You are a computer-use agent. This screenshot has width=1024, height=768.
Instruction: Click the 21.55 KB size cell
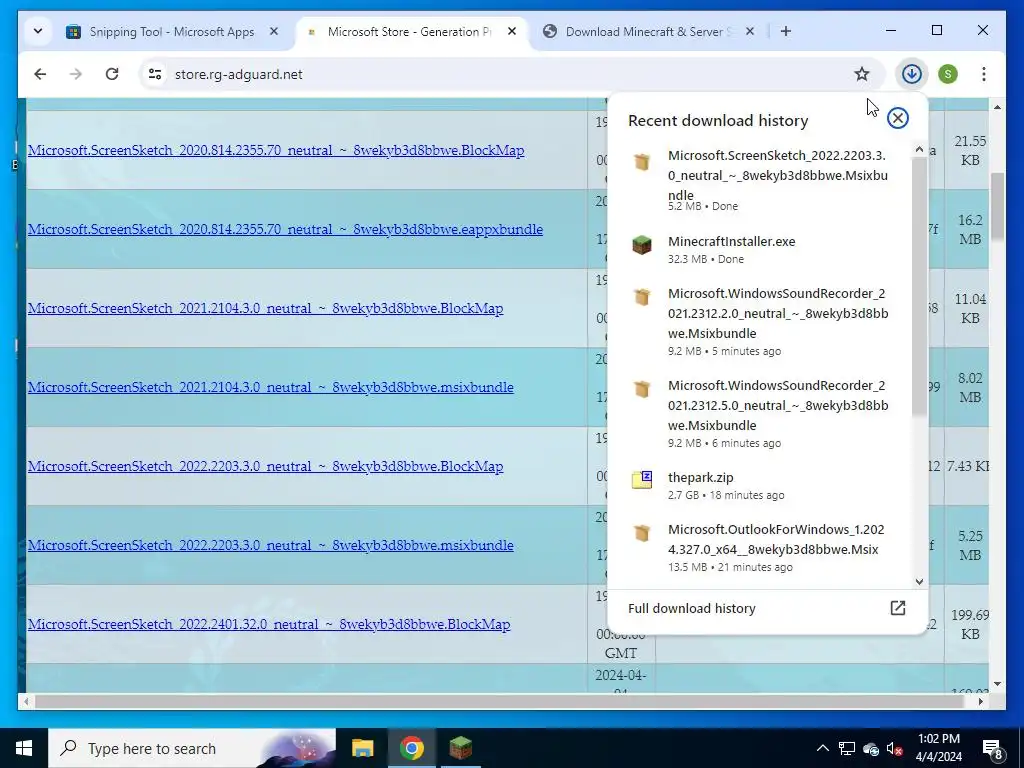click(x=970, y=150)
